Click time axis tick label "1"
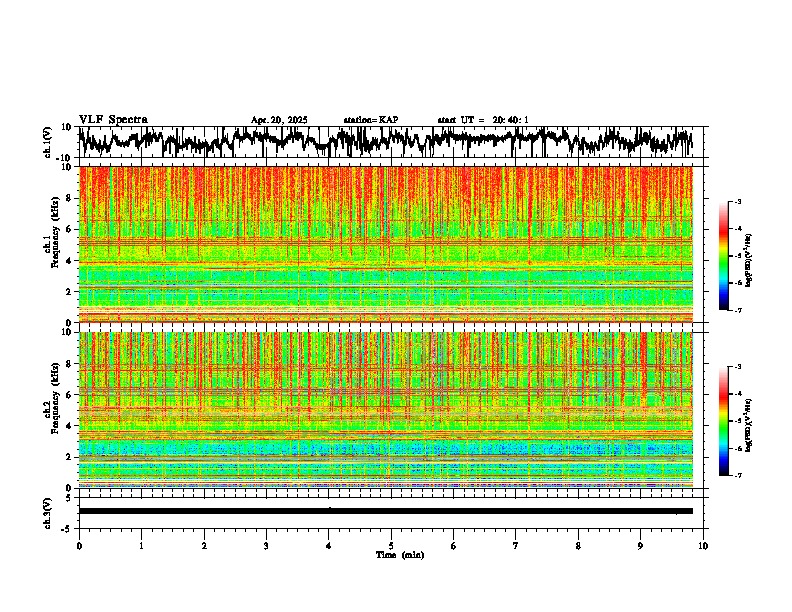The width and height of the screenshot is (792, 612). pyautogui.click(x=141, y=546)
